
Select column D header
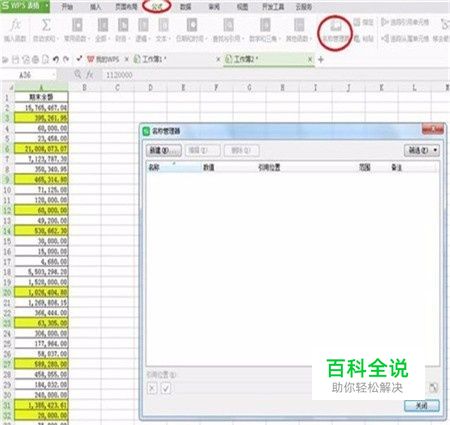(150, 88)
